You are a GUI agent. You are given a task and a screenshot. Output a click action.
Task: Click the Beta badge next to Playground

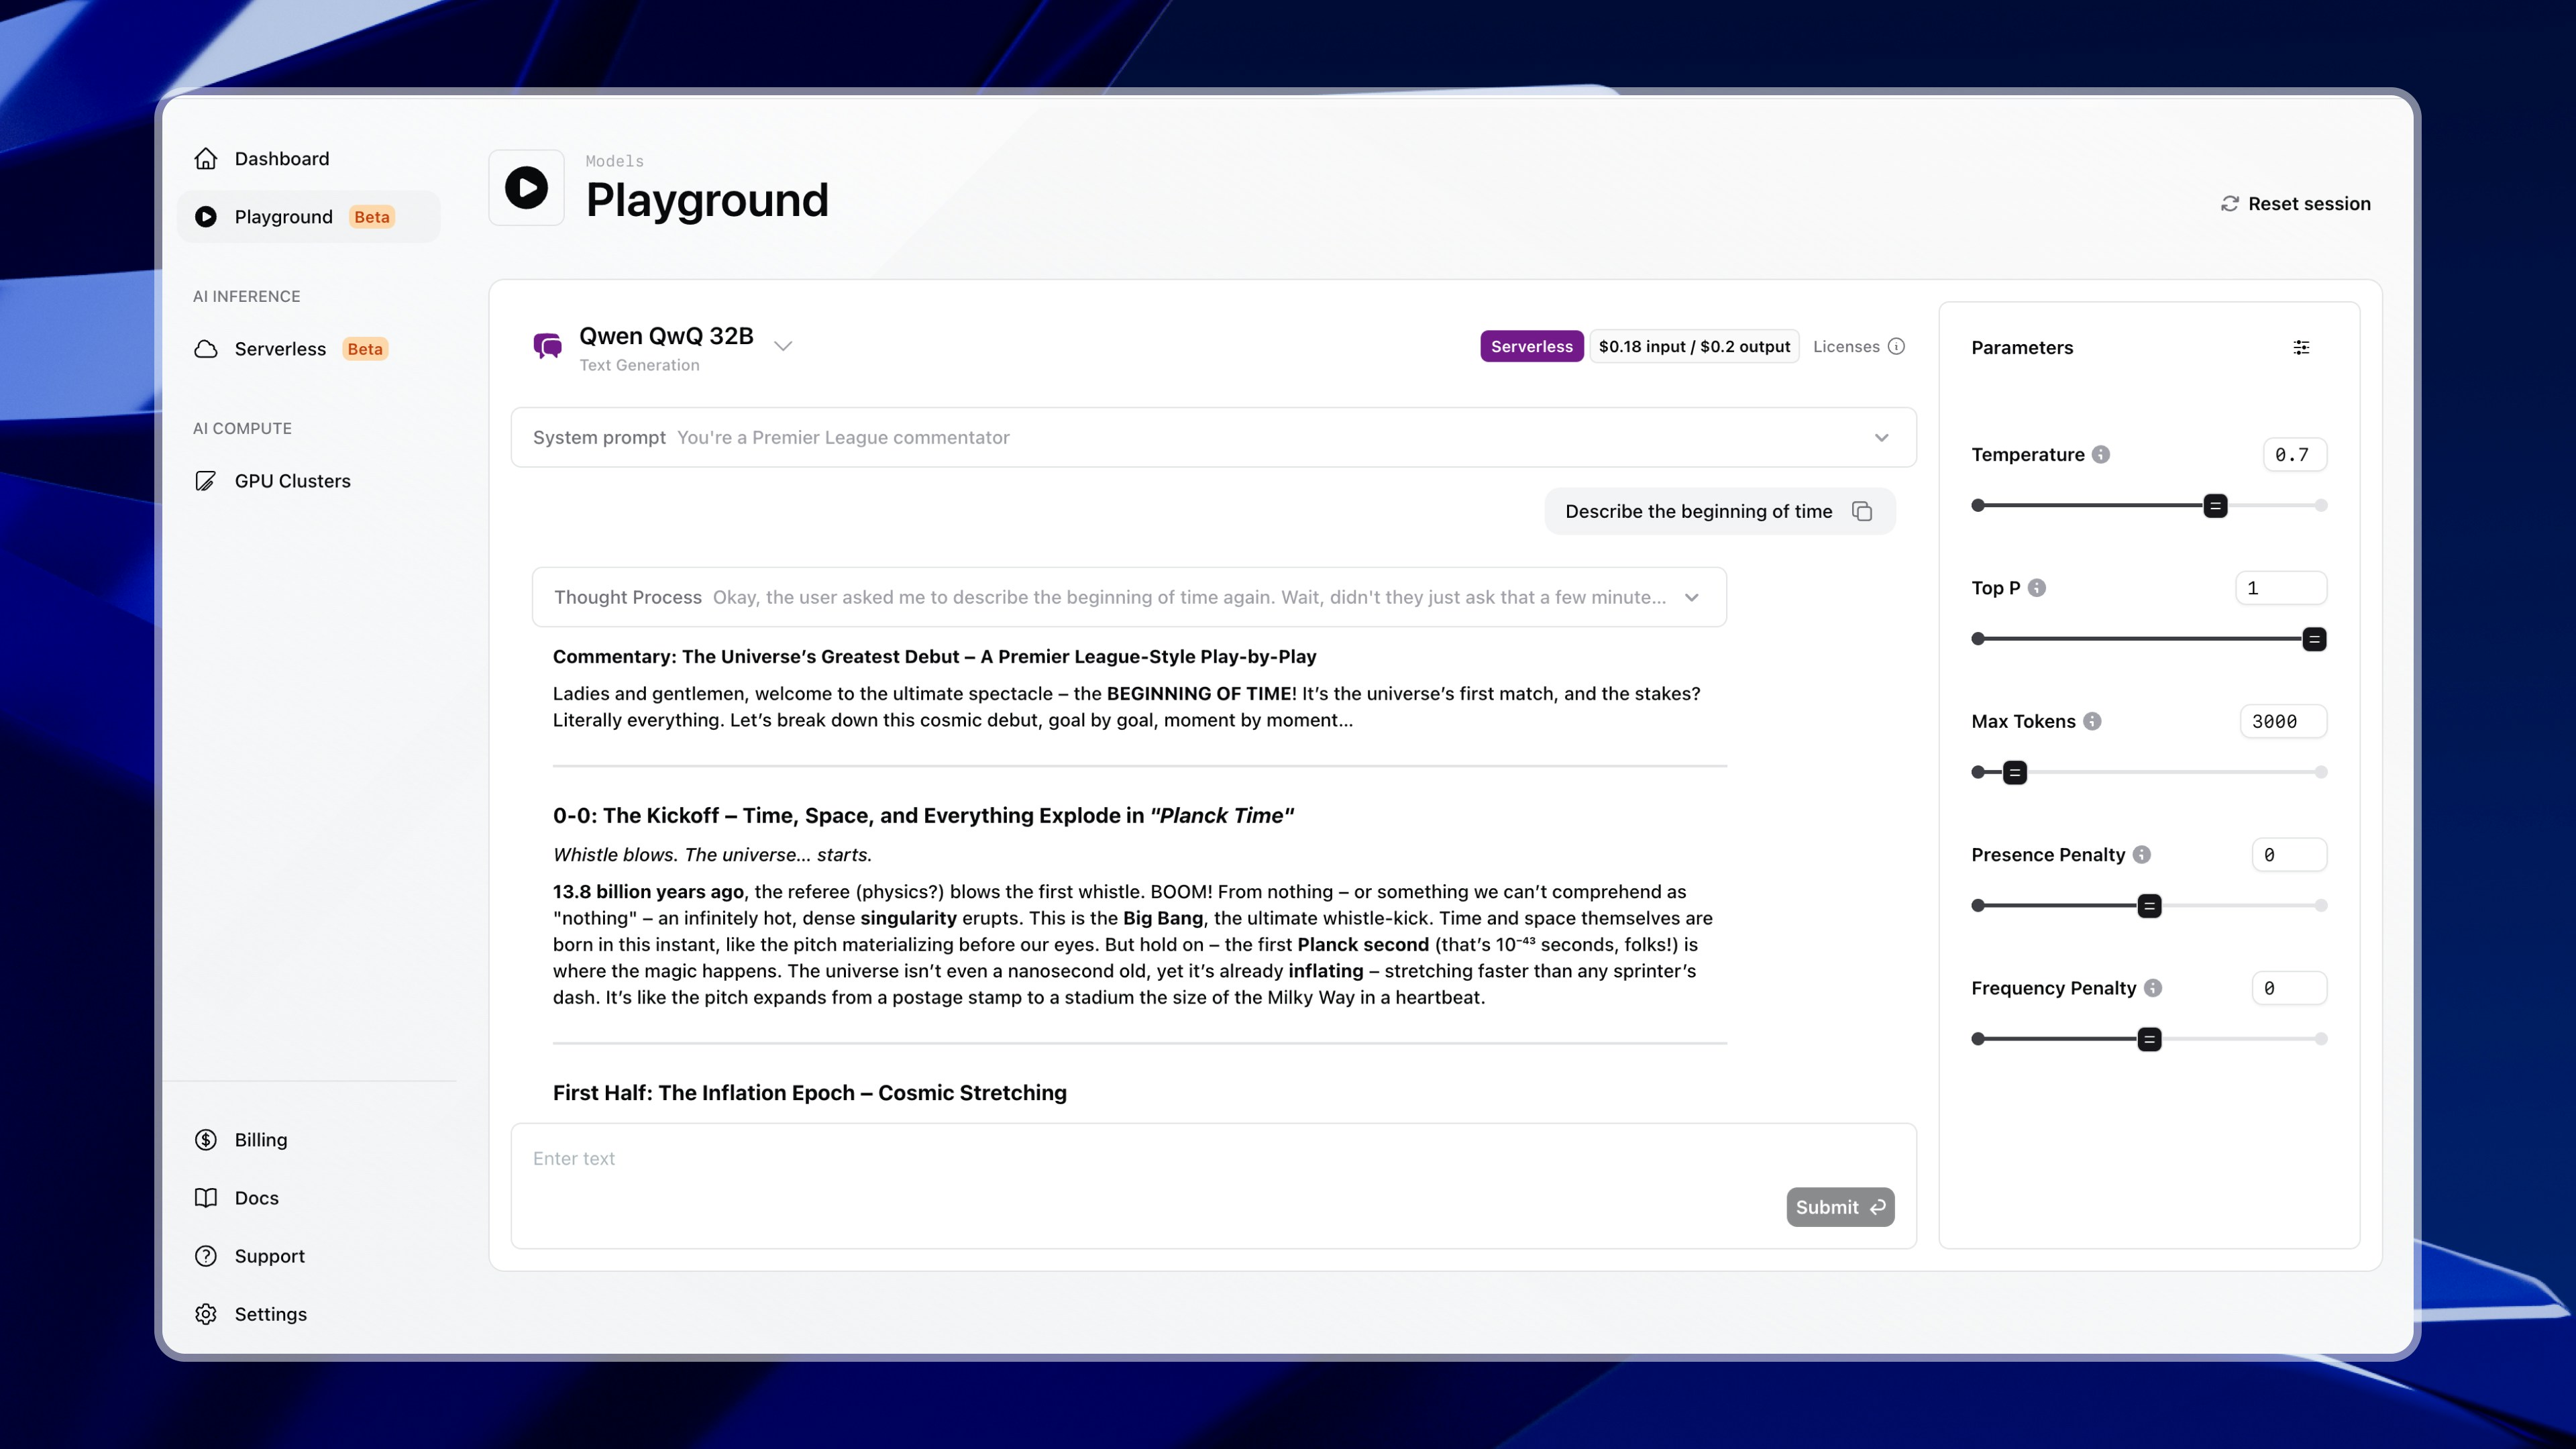(372, 217)
